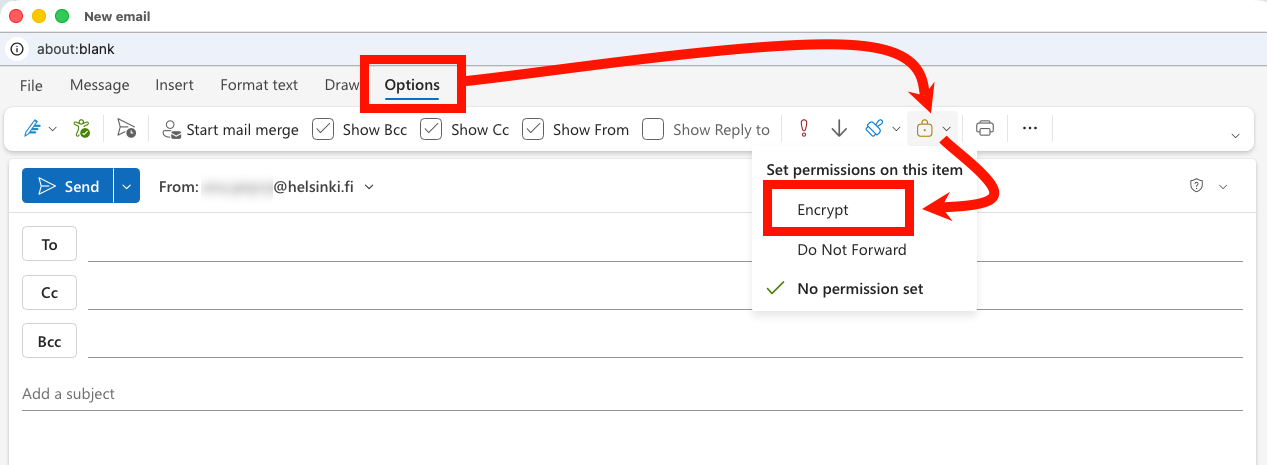This screenshot has height=465, width=1267.
Task: Click the To recipients button
Action: point(49,245)
